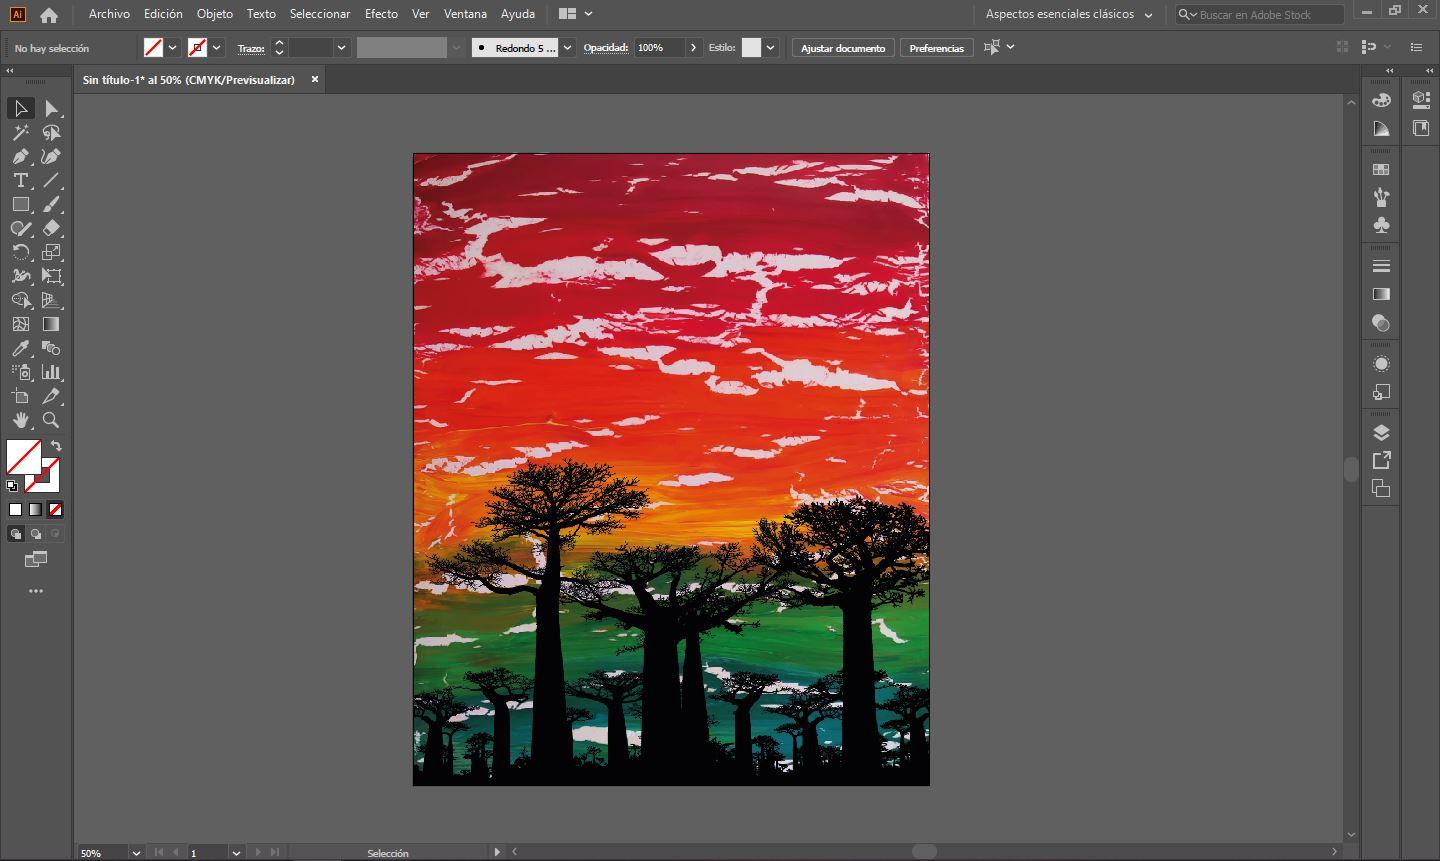
Task: Select the Curvature tool
Action: pos(51,156)
